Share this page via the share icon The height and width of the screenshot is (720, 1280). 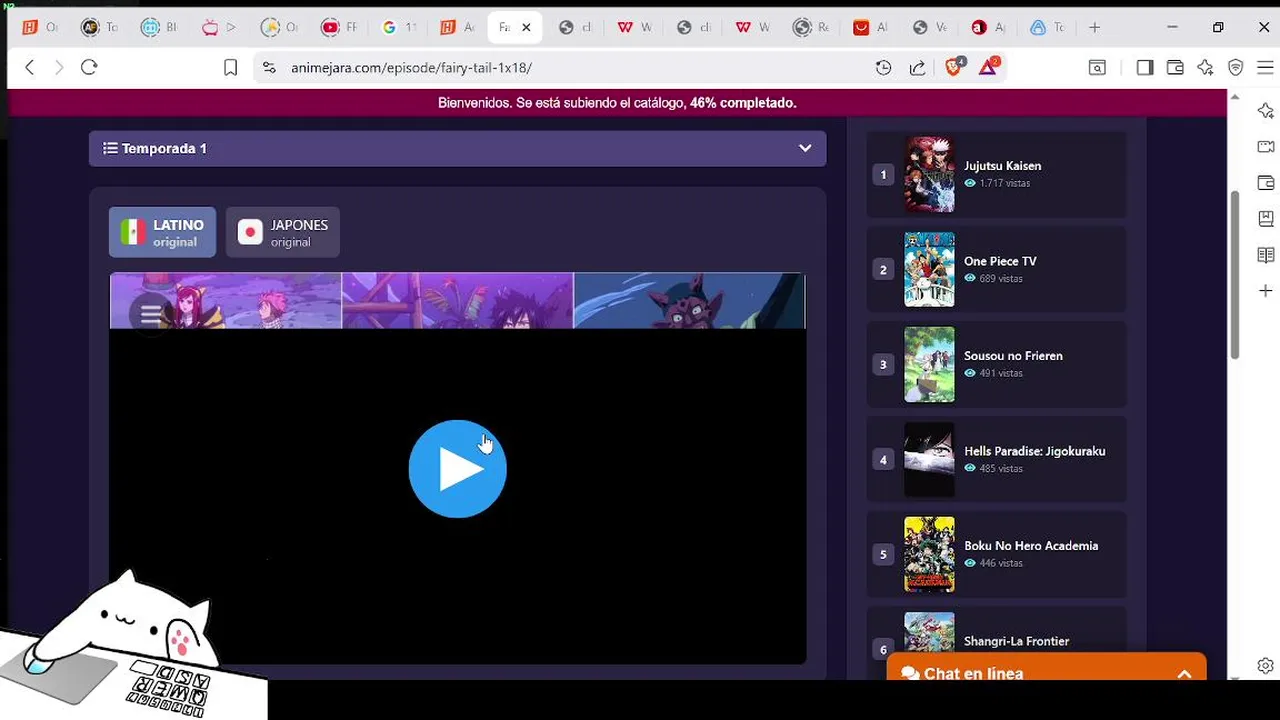[917, 67]
